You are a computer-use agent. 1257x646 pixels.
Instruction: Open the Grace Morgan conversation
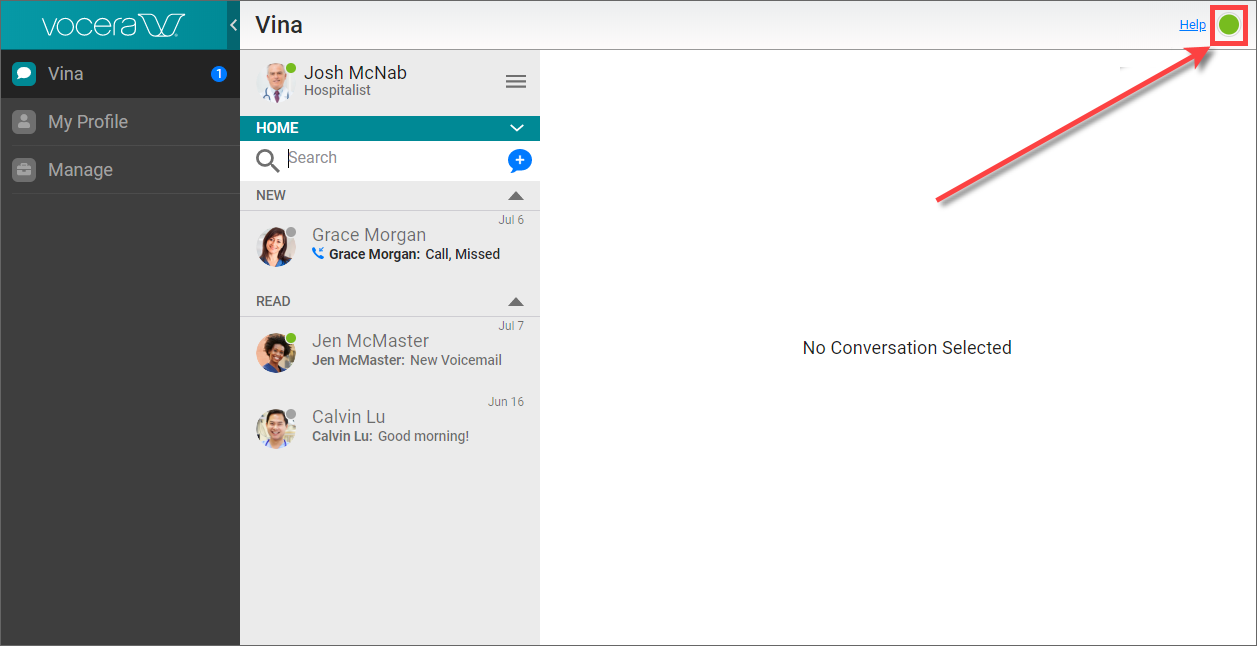(x=390, y=244)
